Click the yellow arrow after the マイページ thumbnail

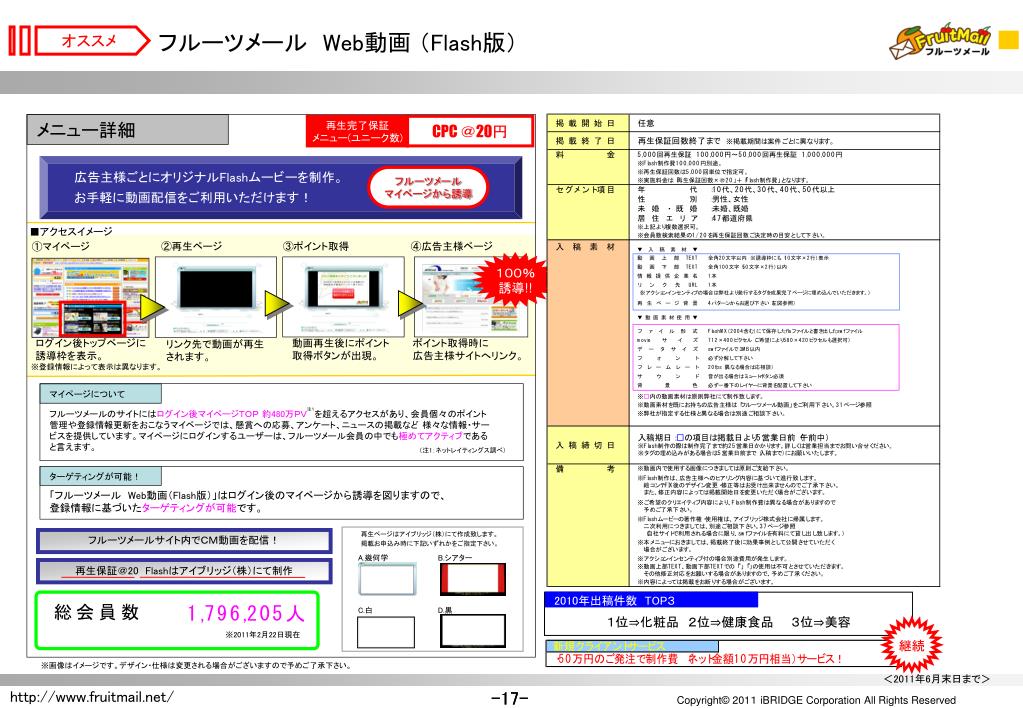tap(153, 306)
